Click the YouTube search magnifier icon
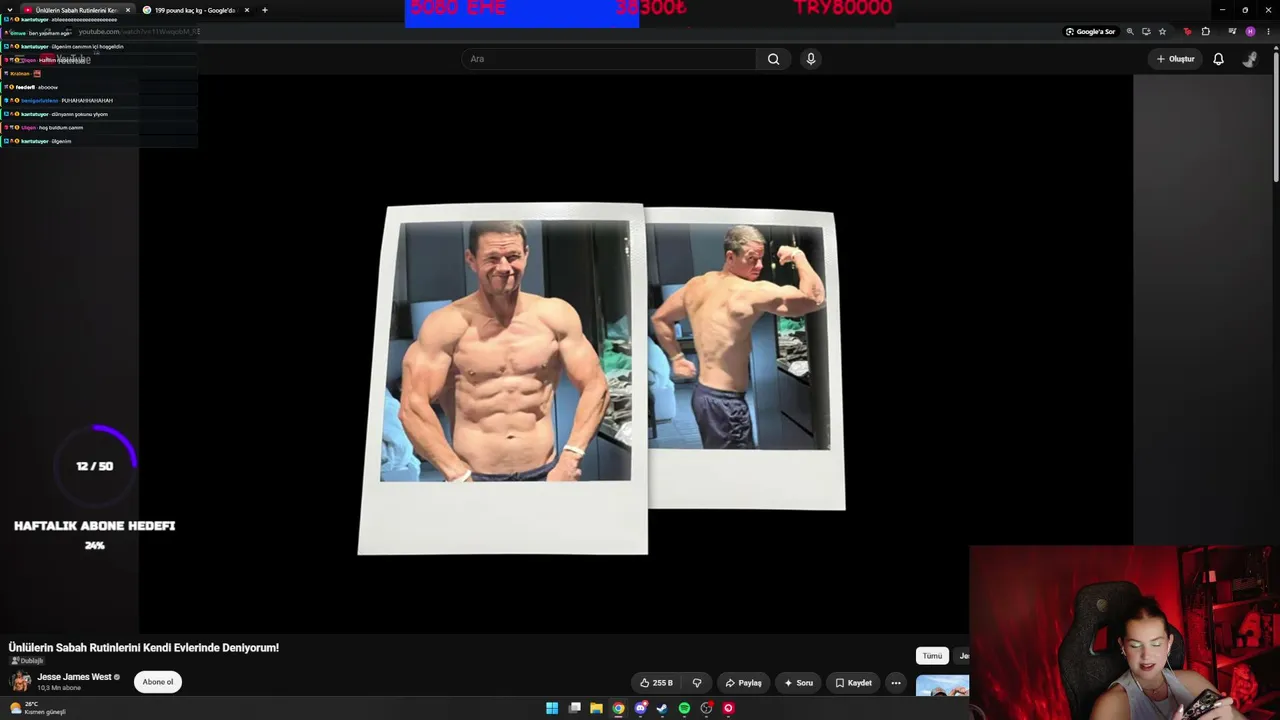Viewport: 1280px width, 720px height. [773, 59]
